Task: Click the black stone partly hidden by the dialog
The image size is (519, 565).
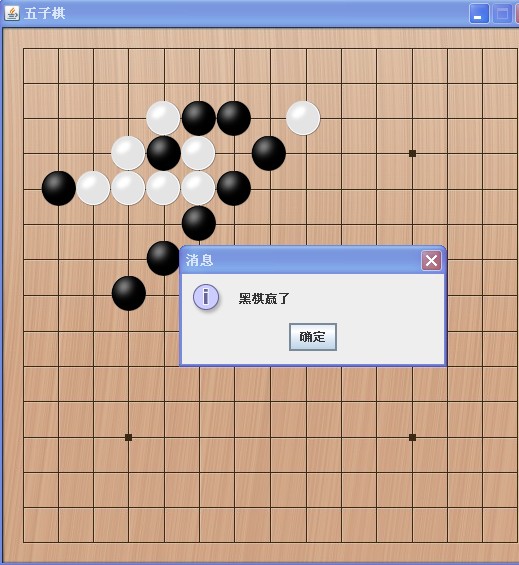Action: point(163,258)
